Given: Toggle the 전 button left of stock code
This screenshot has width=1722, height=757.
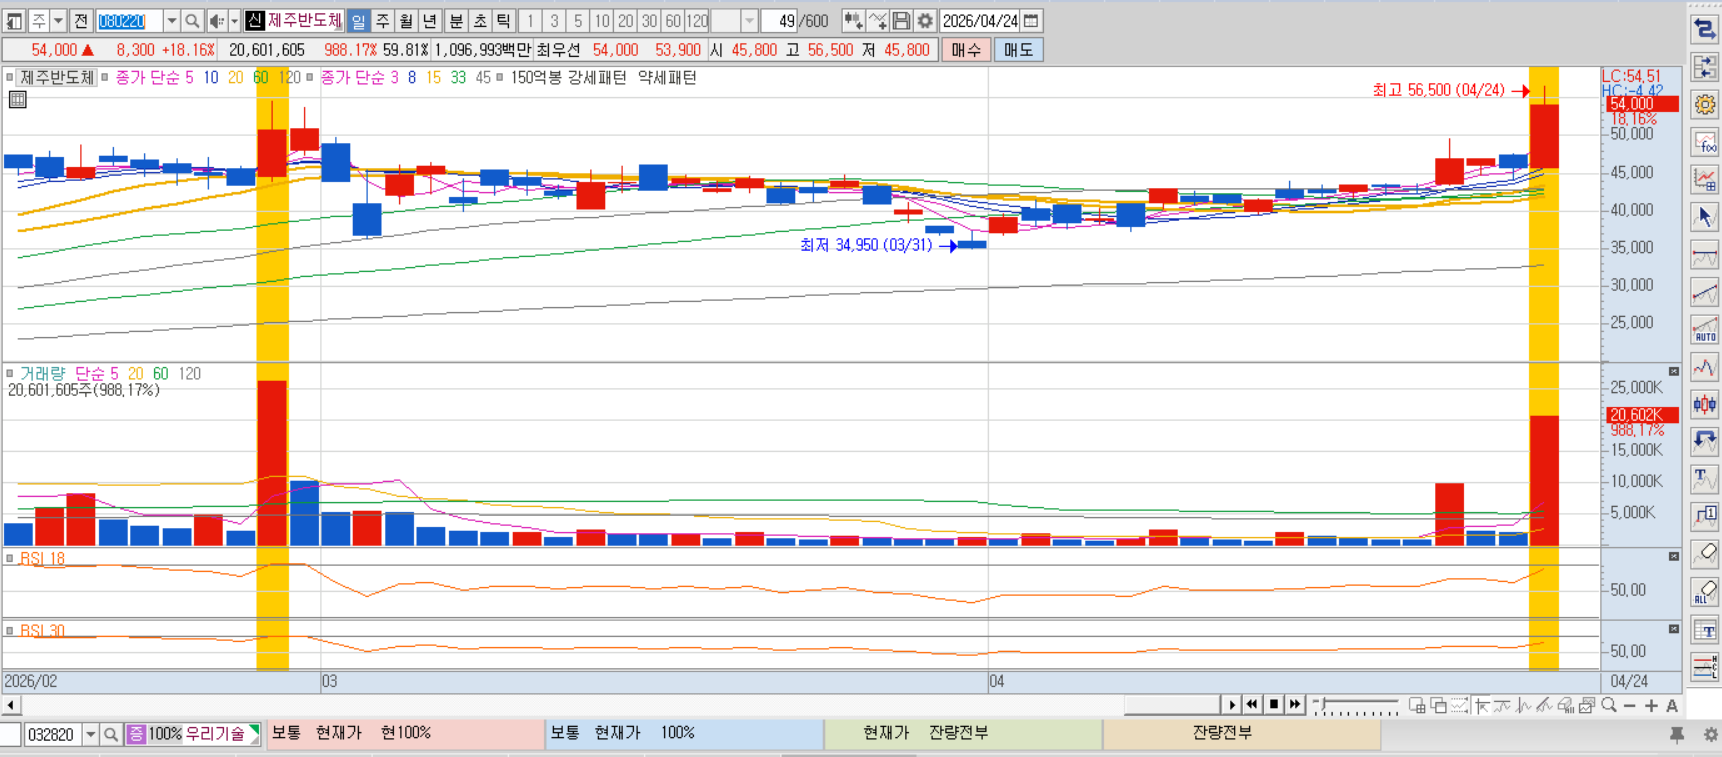Looking at the screenshot, I should click(81, 21).
